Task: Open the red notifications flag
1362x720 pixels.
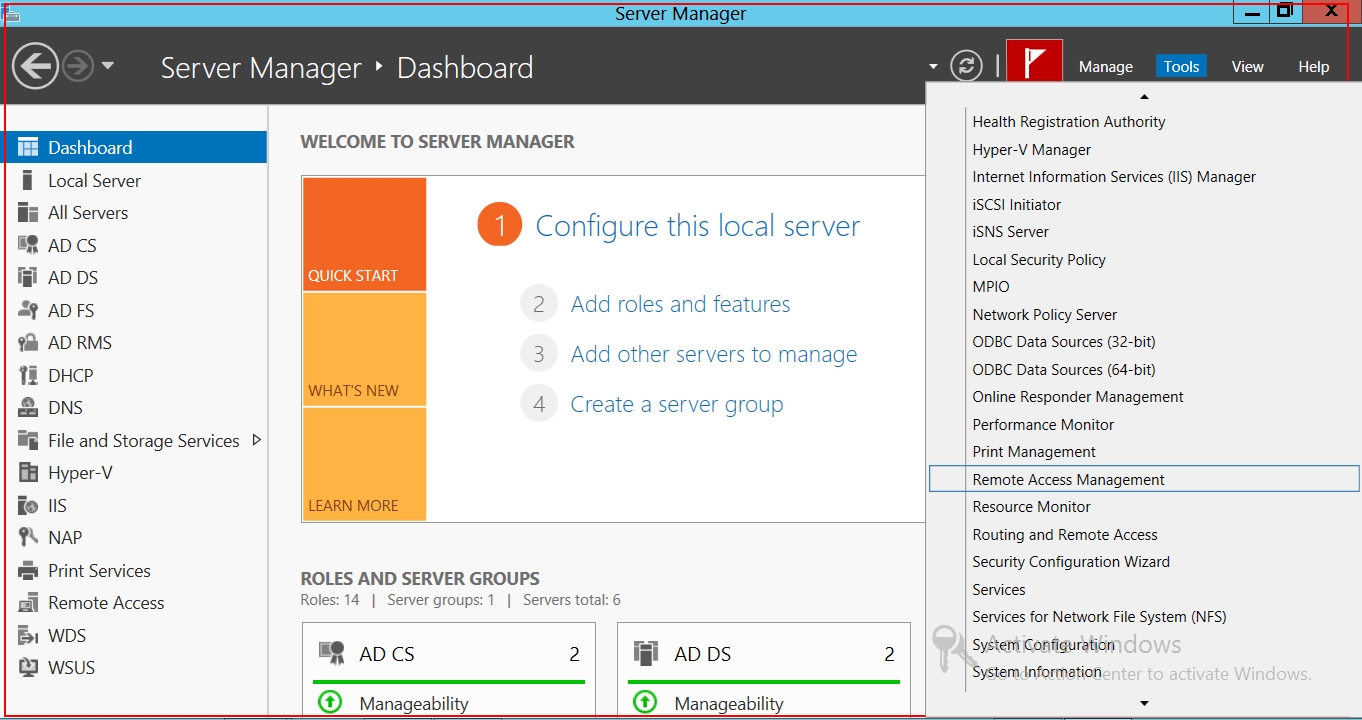Action: click(1034, 65)
